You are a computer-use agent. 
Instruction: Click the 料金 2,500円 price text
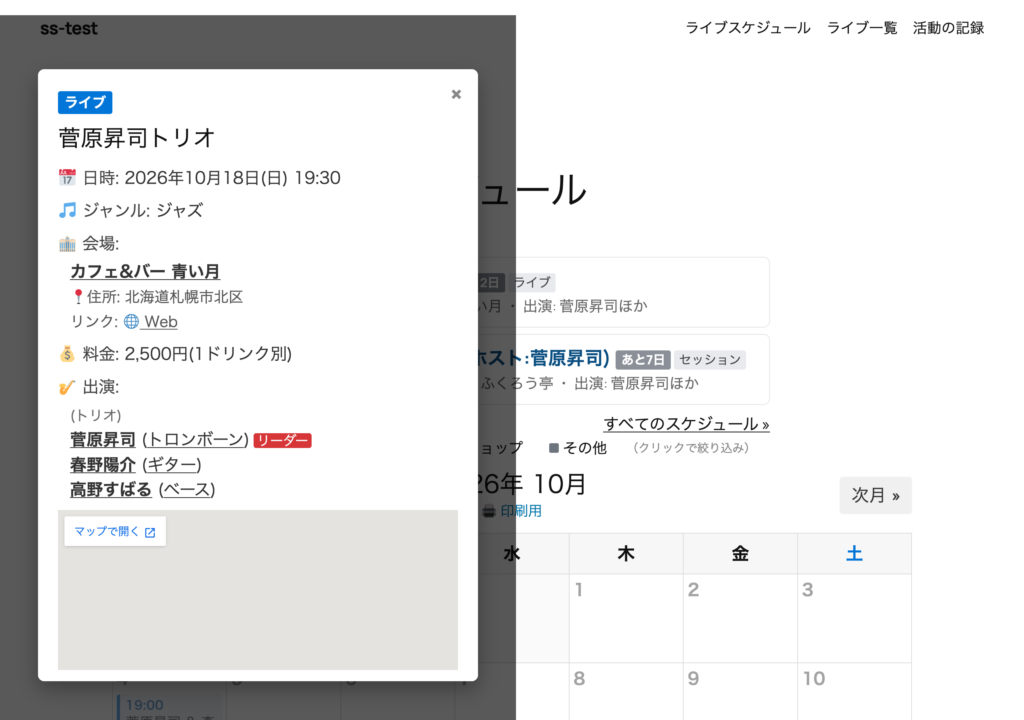(x=187, y=354)
